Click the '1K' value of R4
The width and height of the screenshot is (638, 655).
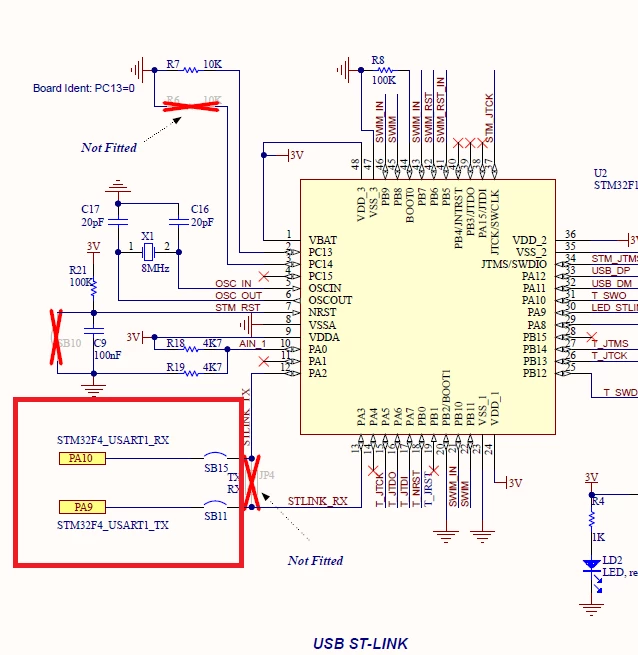click(598, 537)
